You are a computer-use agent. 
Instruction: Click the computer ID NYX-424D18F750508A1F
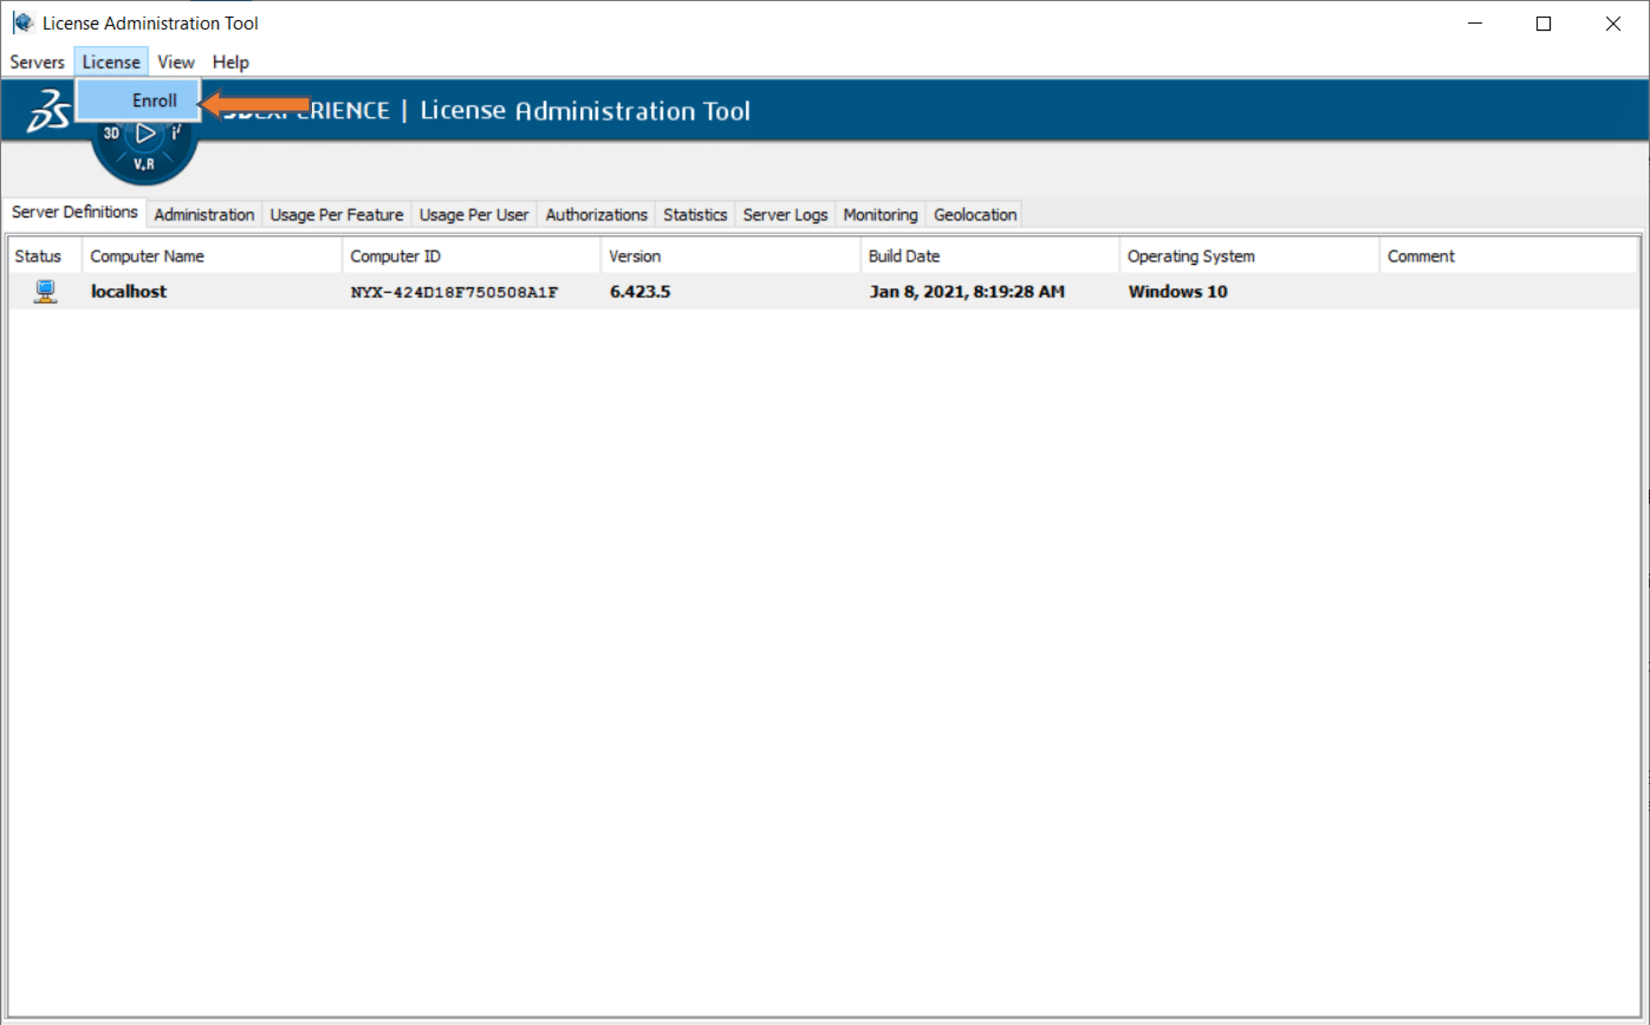(x=454, y=292)
